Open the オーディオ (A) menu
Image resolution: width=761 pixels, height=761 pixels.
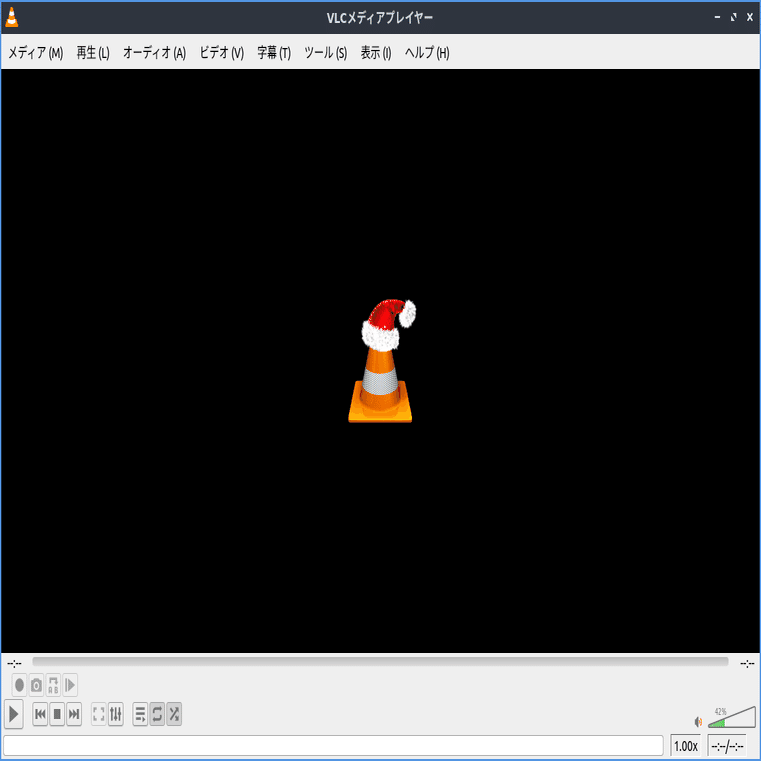[x=154, y=52]
